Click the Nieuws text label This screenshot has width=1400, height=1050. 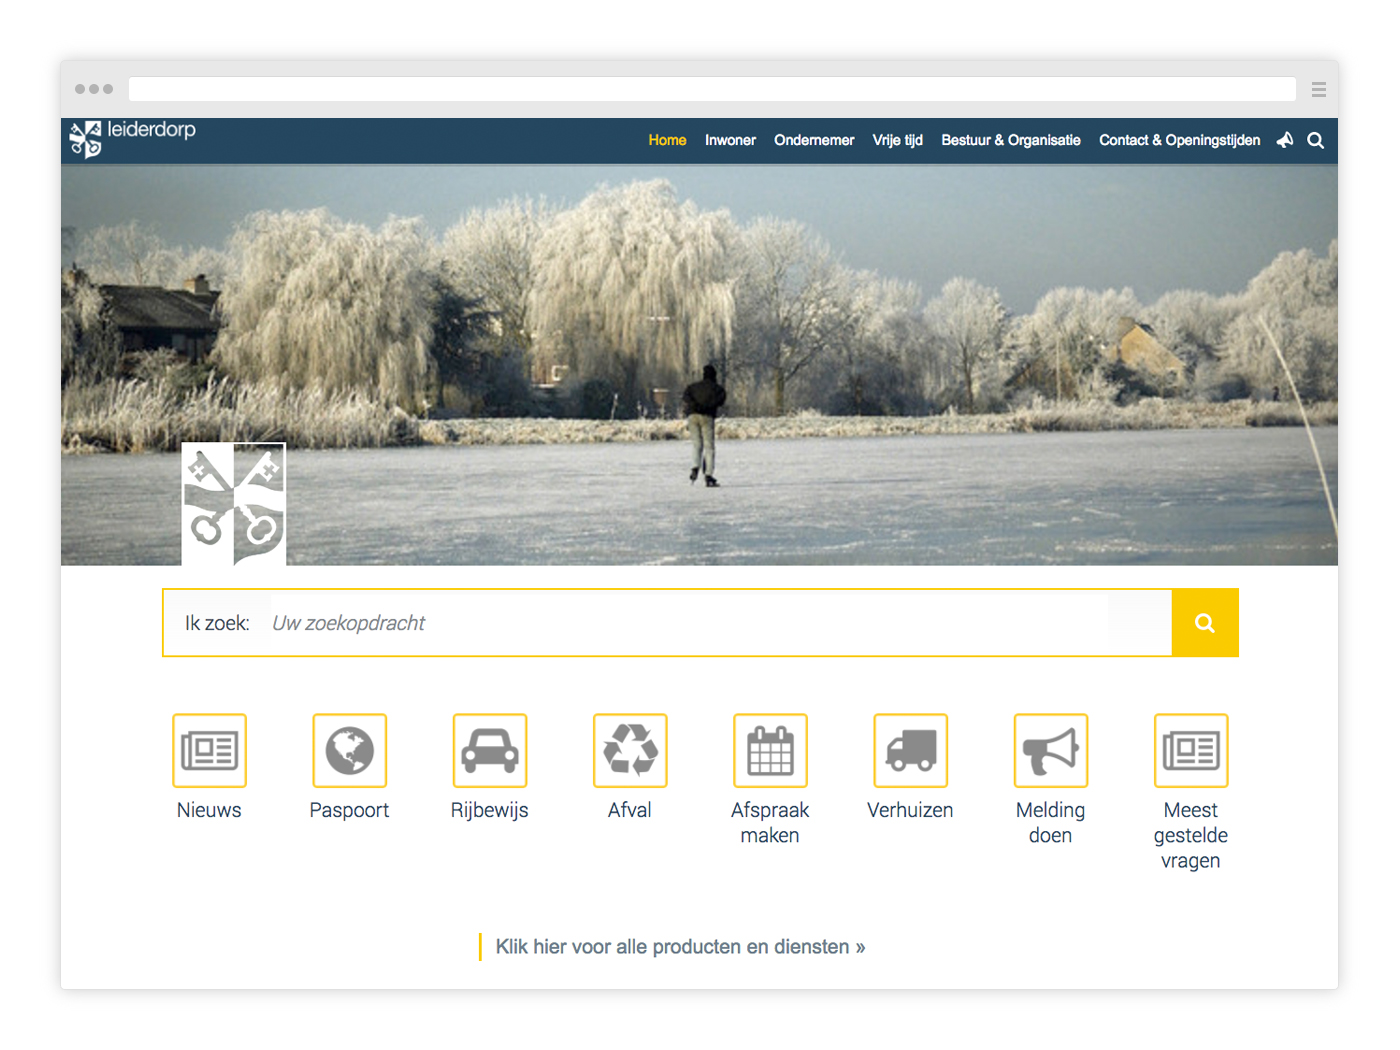209,810
